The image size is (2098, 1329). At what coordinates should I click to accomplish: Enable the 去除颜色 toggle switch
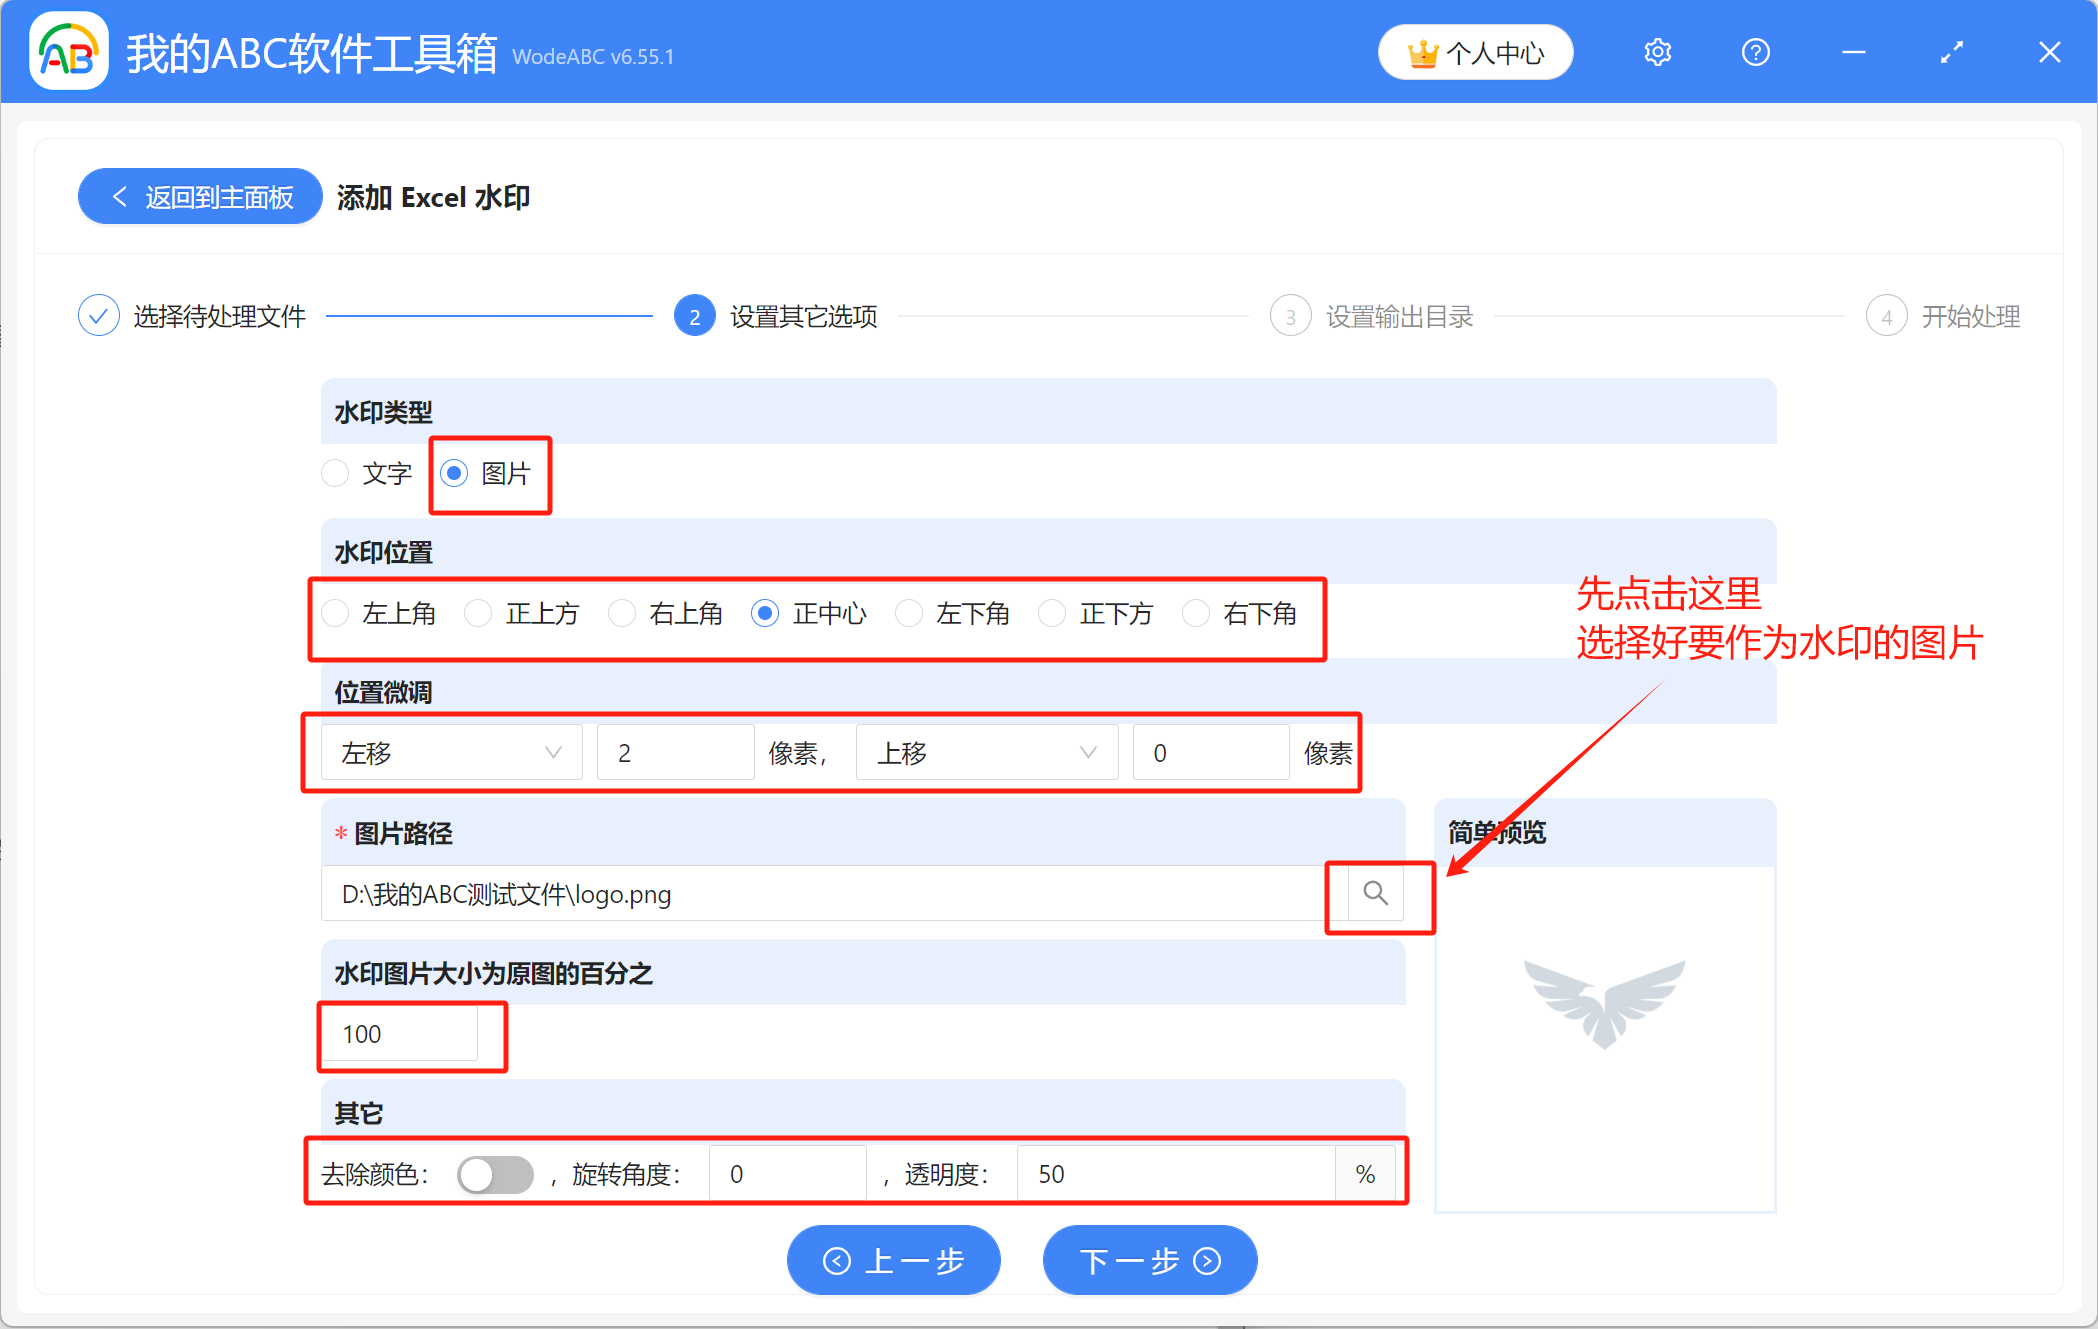click(x=495, y=1174)
